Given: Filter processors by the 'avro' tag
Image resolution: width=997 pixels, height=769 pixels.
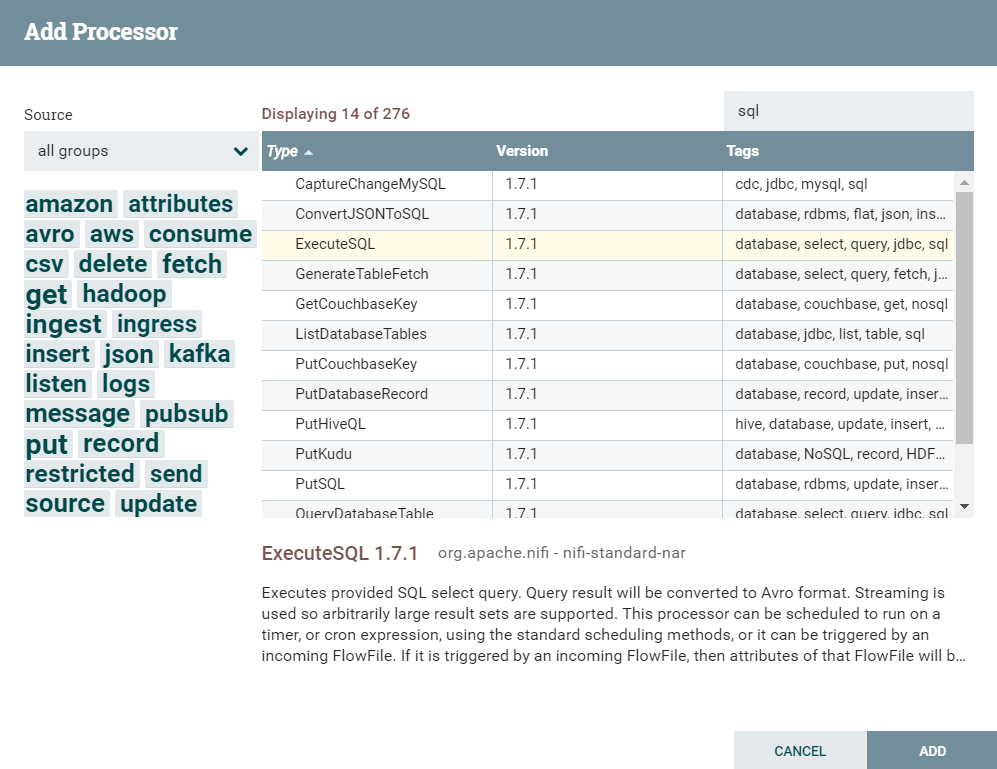Looking at the screenshot, I should tap(50, 234).
